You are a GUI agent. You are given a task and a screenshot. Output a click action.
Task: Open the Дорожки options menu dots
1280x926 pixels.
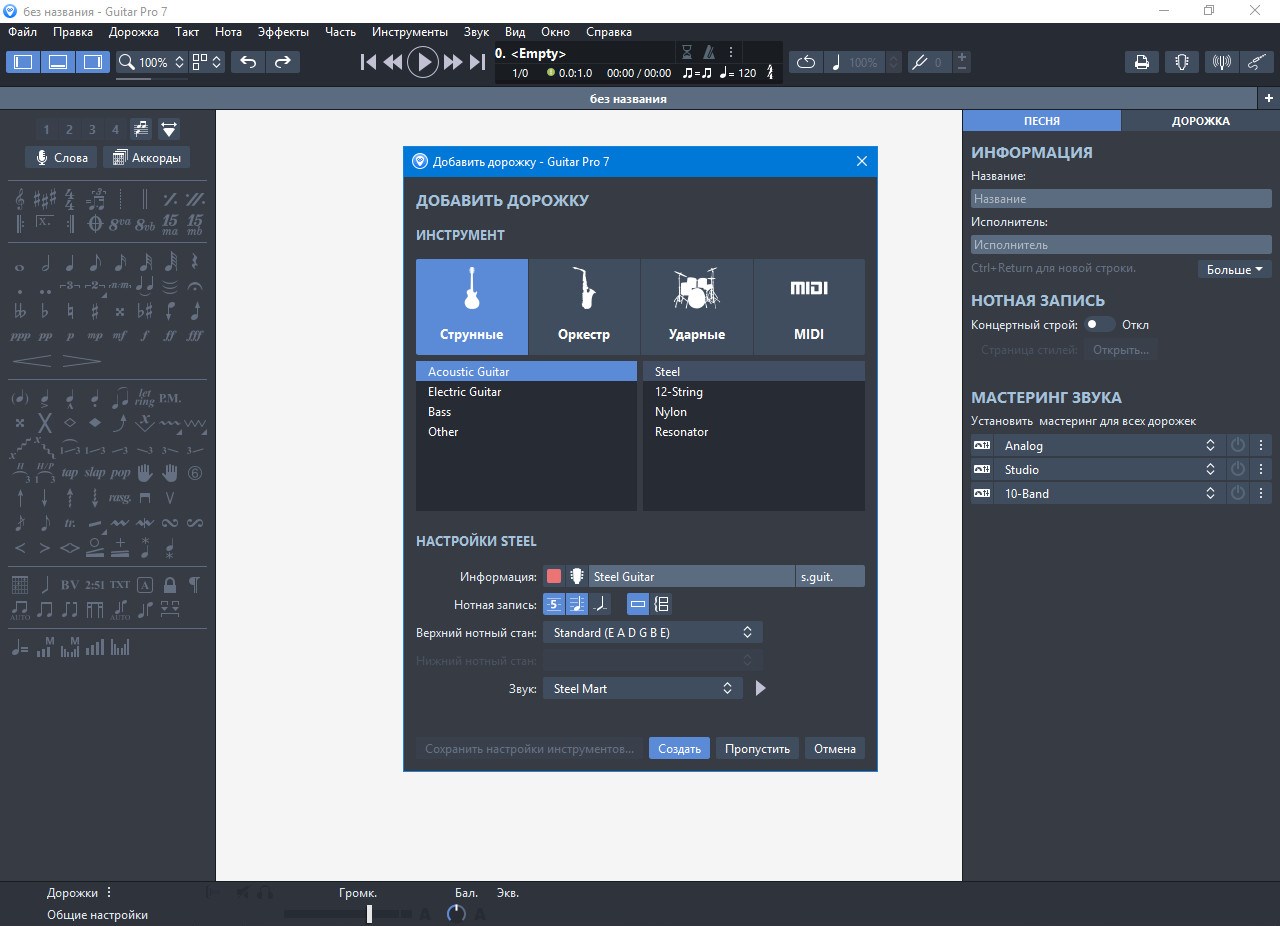click(x=109, y=893)
